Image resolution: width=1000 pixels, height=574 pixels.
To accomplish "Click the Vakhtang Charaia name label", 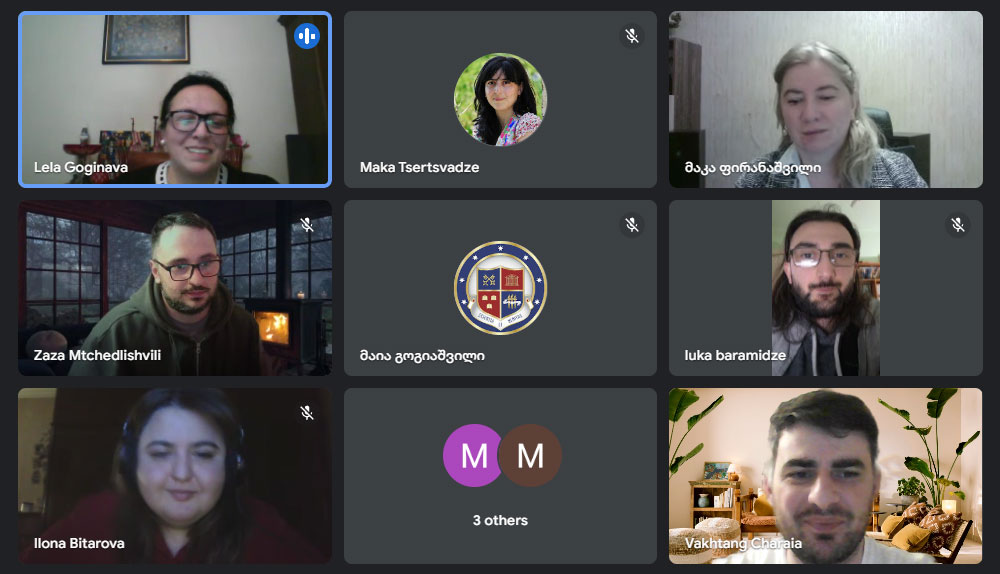I will (x=743, y=543).
